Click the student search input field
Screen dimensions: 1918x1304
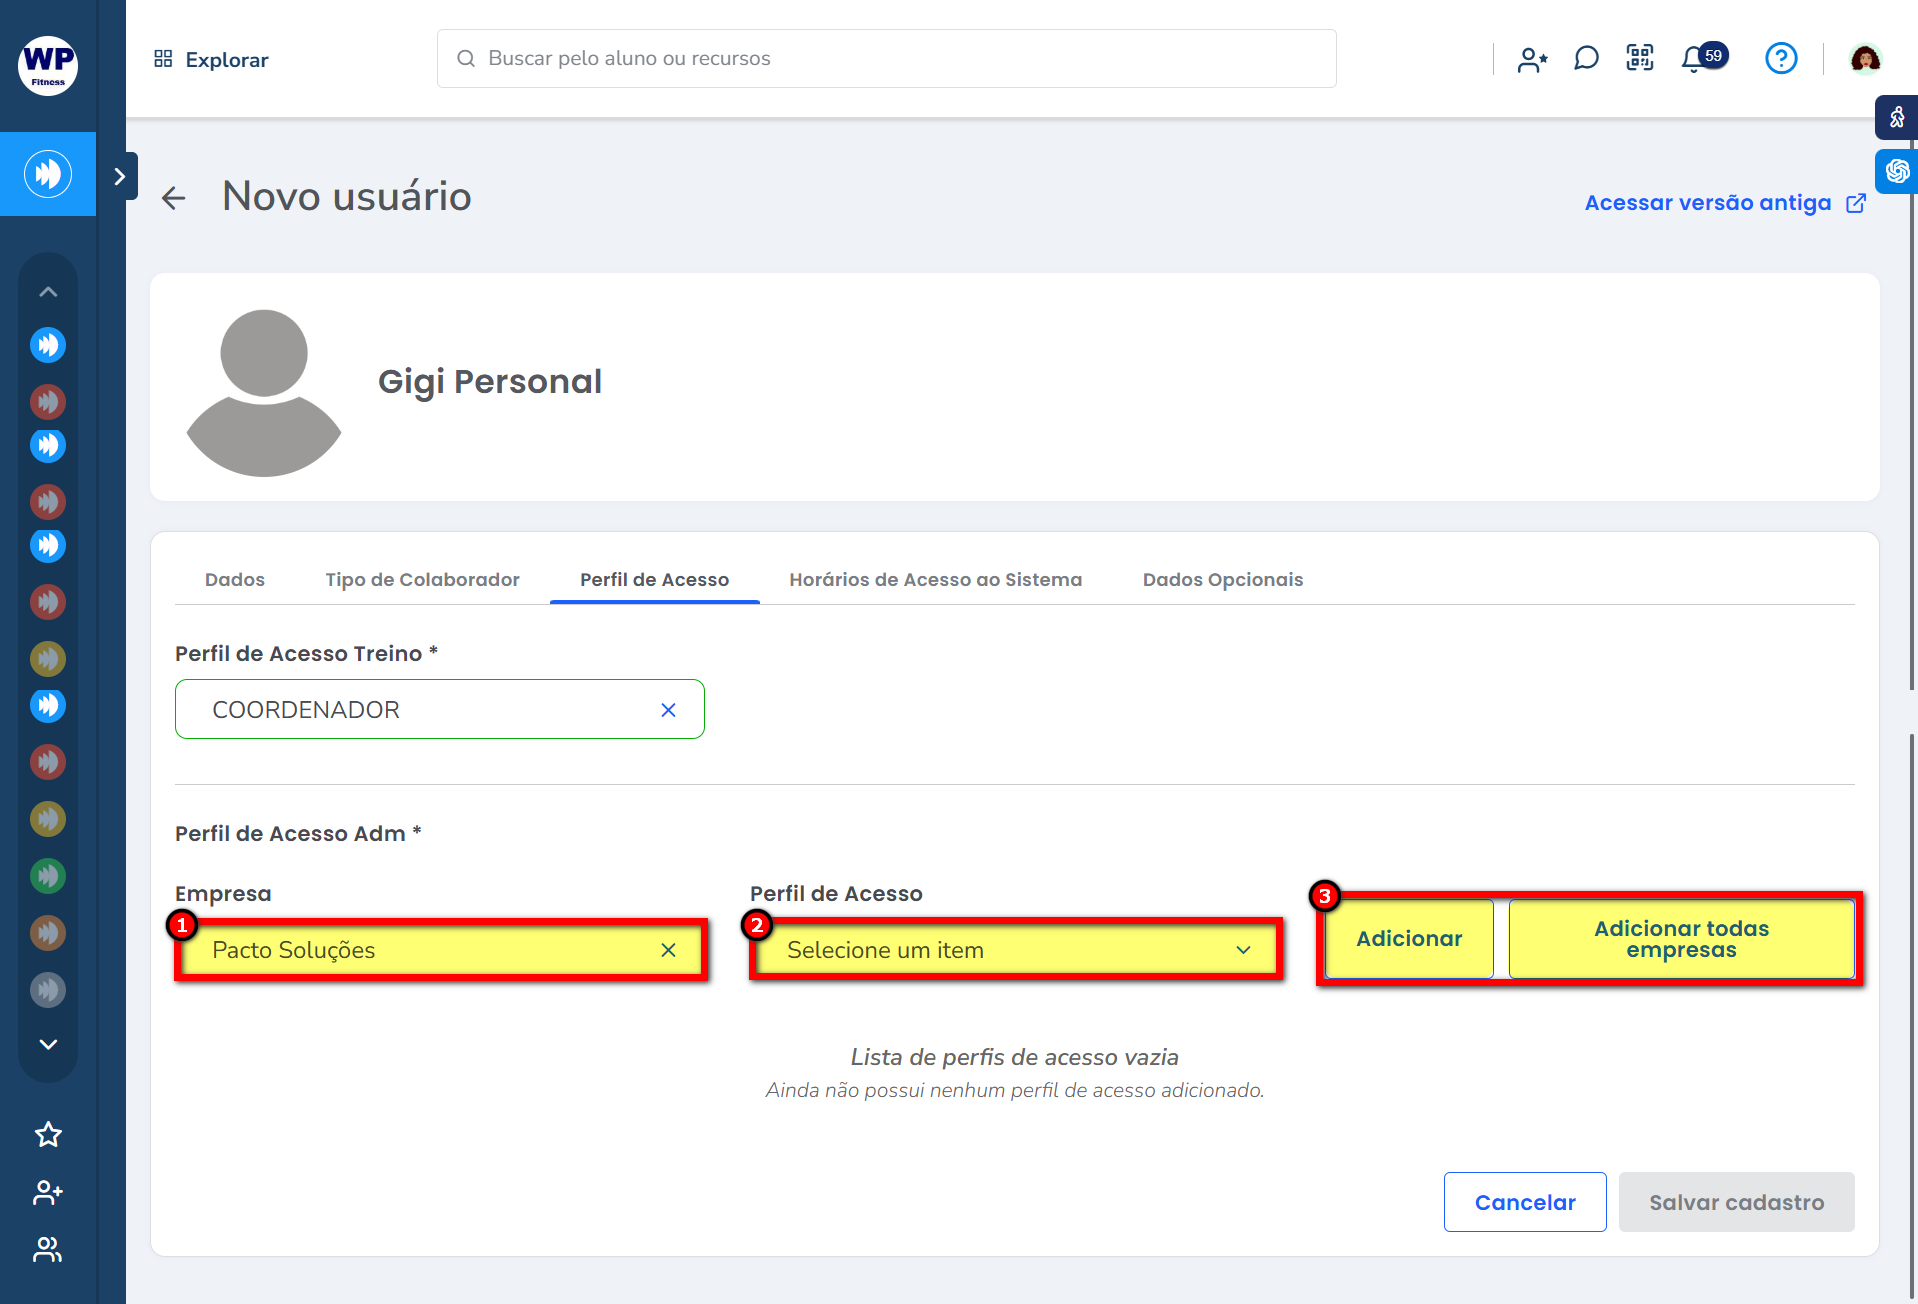pos(886,59)
